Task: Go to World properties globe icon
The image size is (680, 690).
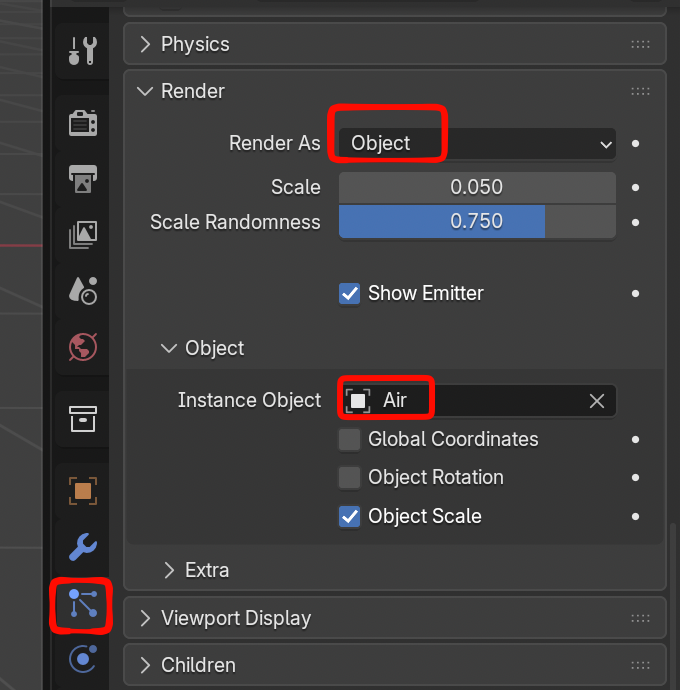Action: pyautogui.click(x=82, y=346)
